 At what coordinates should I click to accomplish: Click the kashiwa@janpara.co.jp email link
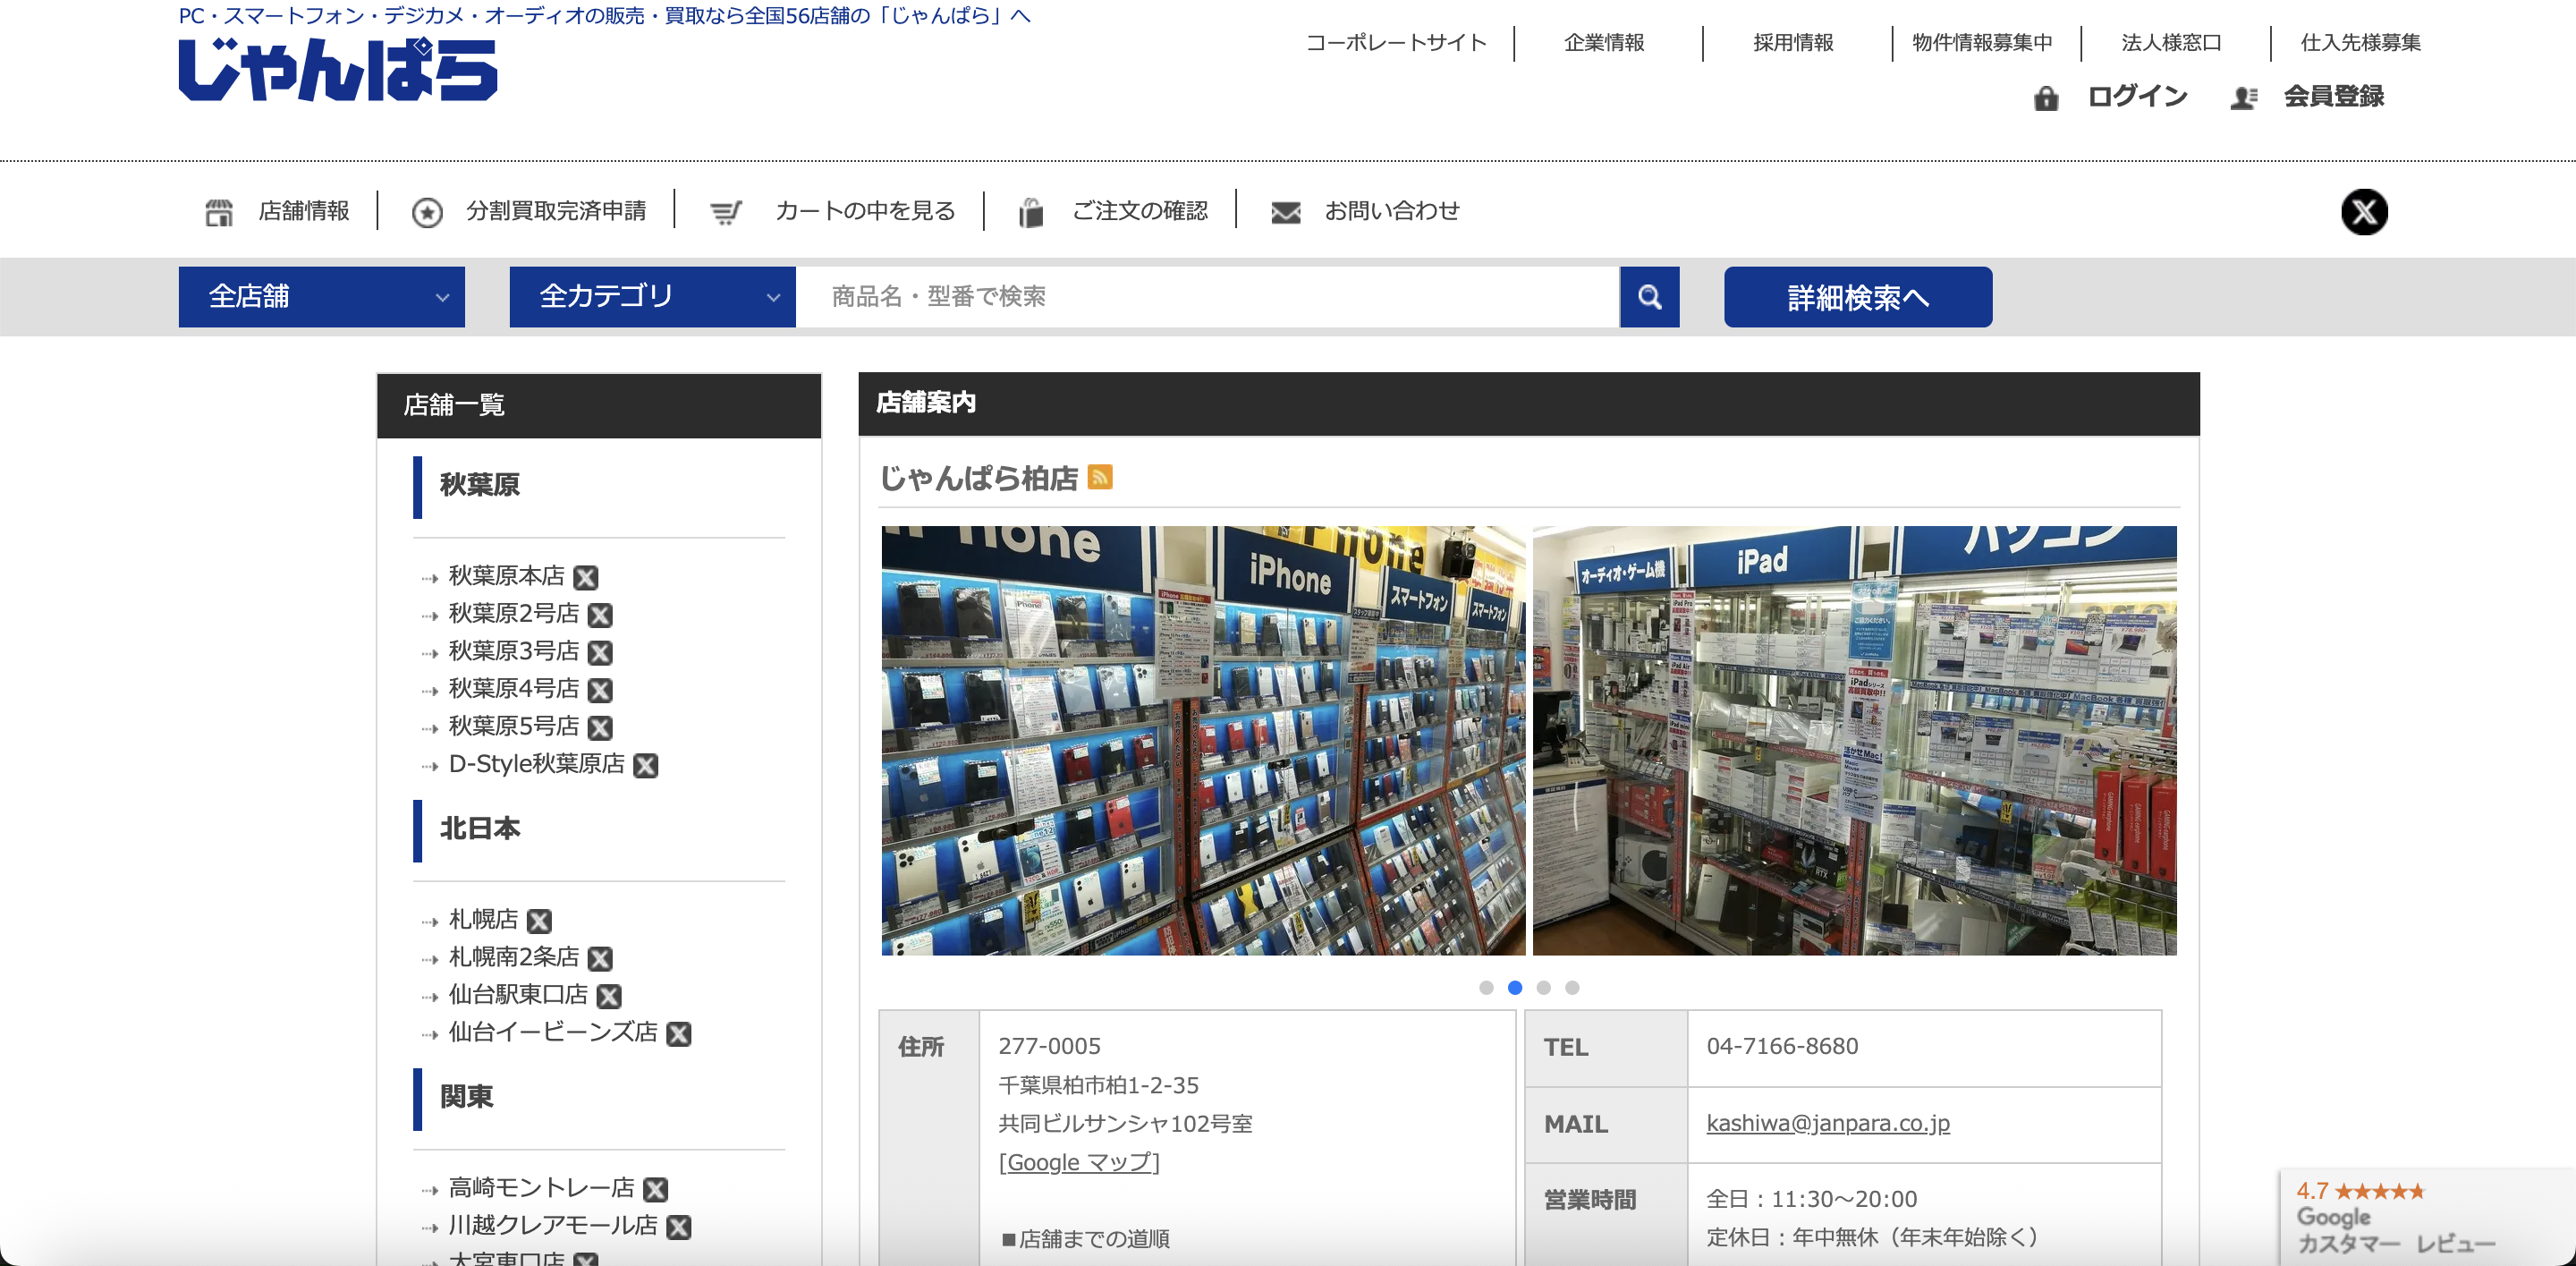pyautogui.click(x=1827, y=1123)
